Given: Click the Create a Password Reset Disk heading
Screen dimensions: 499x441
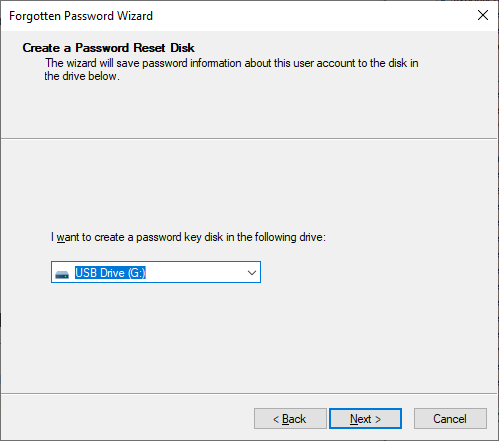Looking at the screenshot, I should pos(108,48).
